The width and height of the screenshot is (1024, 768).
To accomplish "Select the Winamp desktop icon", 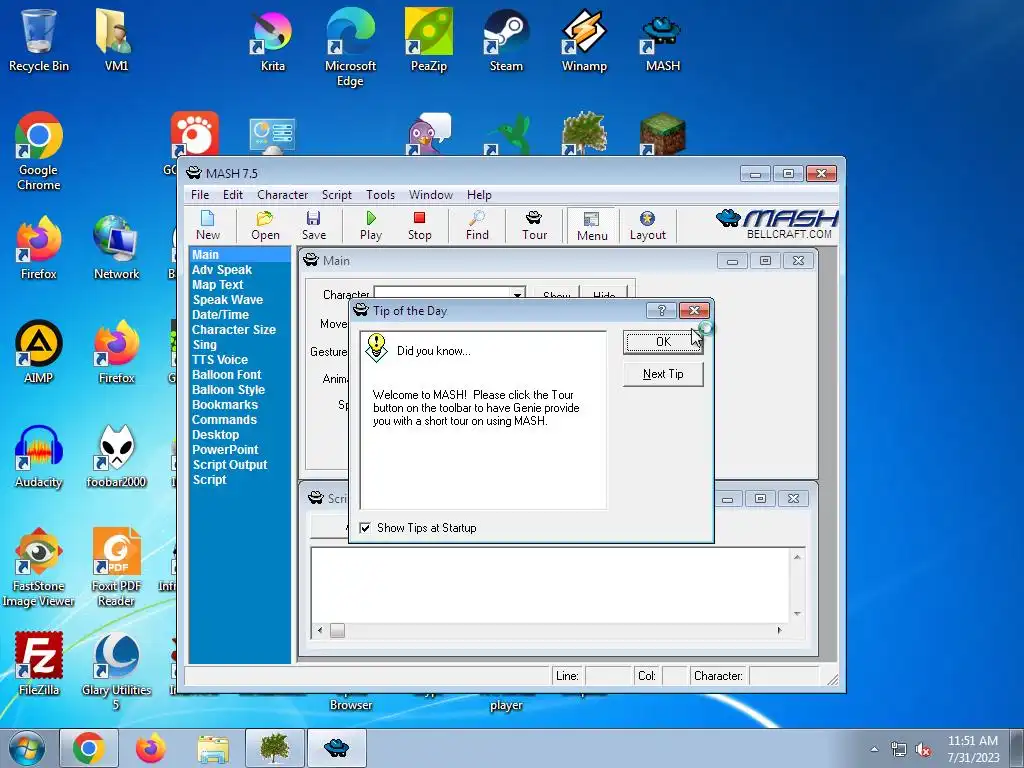I will (x=584, y=40).
